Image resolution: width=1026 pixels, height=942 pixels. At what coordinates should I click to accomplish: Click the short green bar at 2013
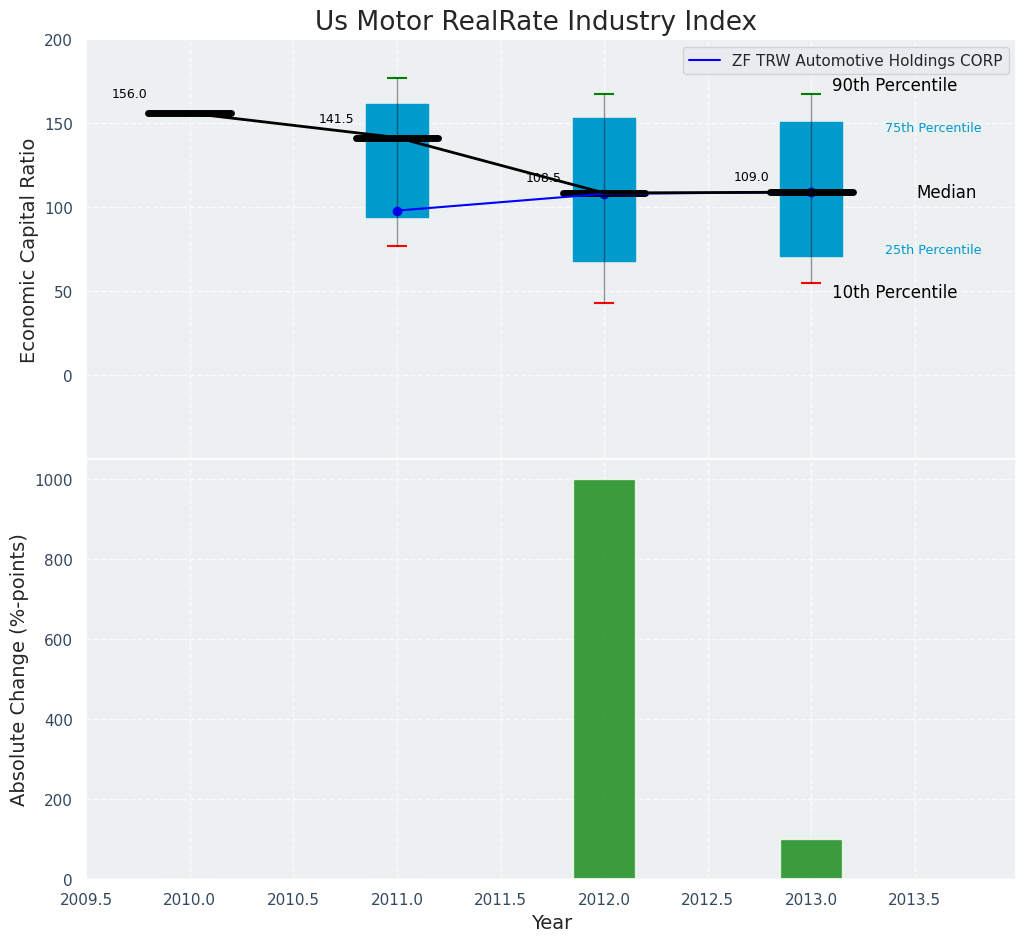(x=811, y=859)
